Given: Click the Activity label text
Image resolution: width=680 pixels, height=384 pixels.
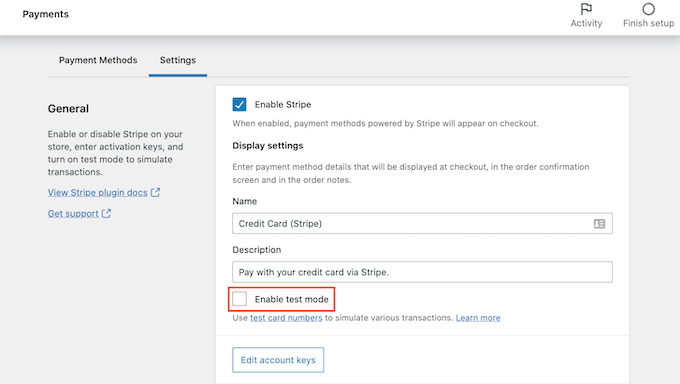Looking at the screenshot, I should pos(586,23).
